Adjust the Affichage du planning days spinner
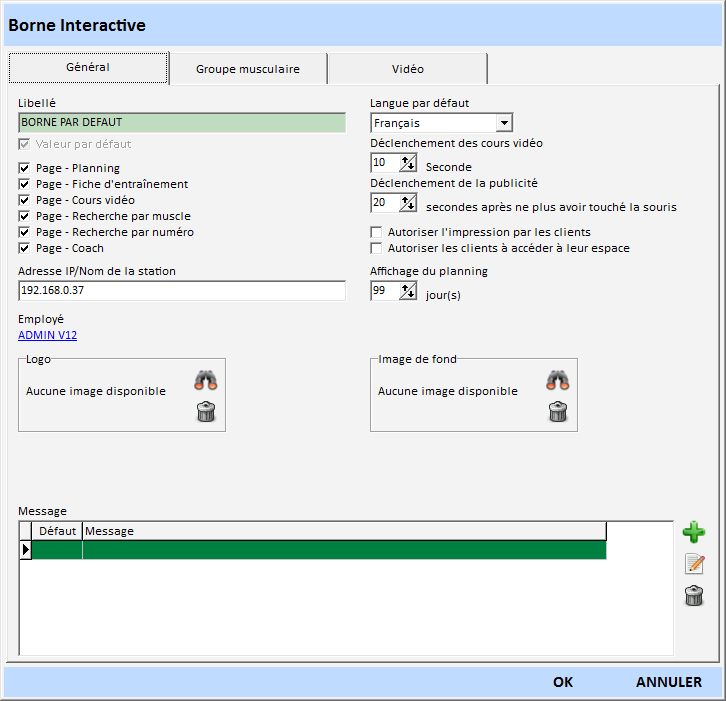Image resolution: width=726 pixels, height=701 pixels. click(x=408, y=291)
